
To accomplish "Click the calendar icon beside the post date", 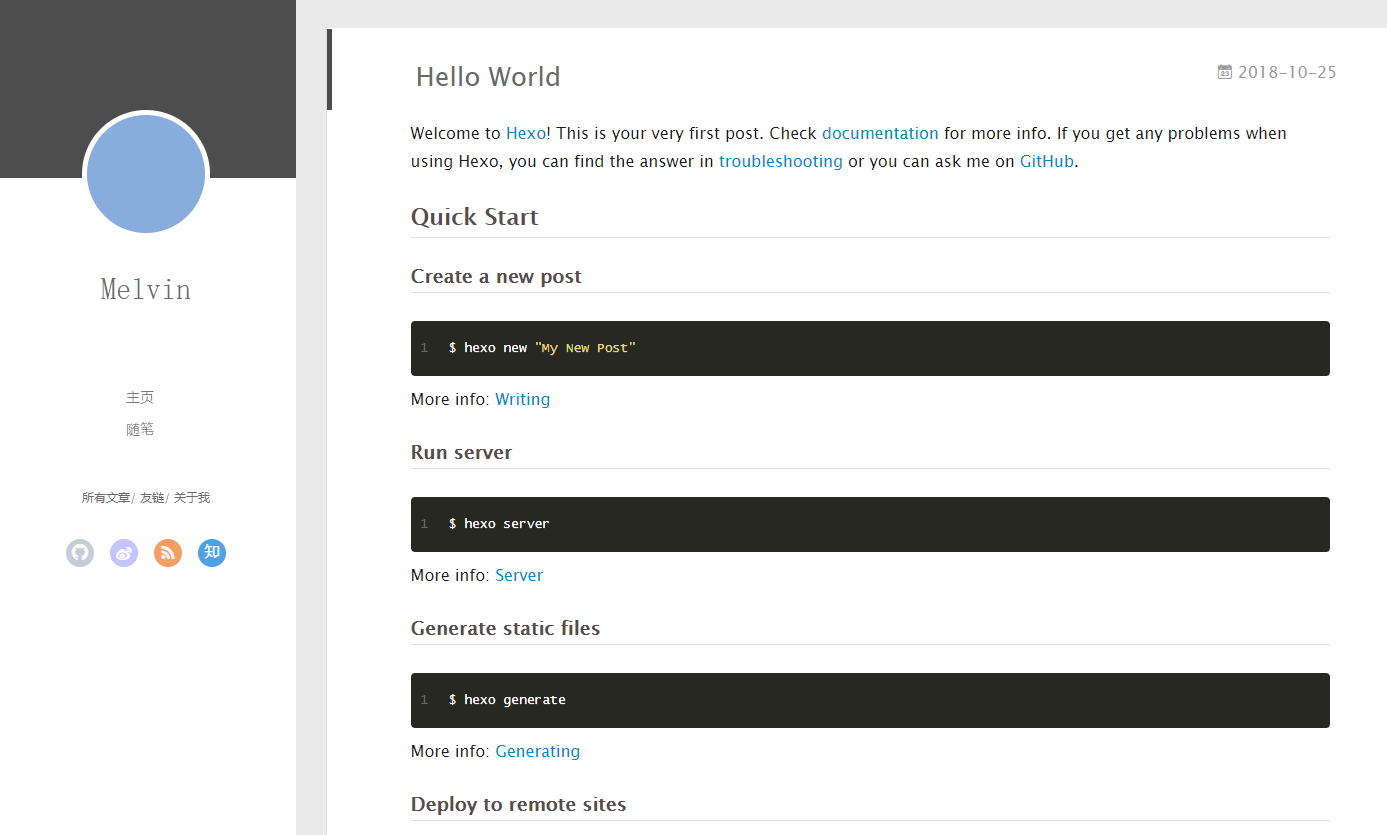I will 1225,72.
